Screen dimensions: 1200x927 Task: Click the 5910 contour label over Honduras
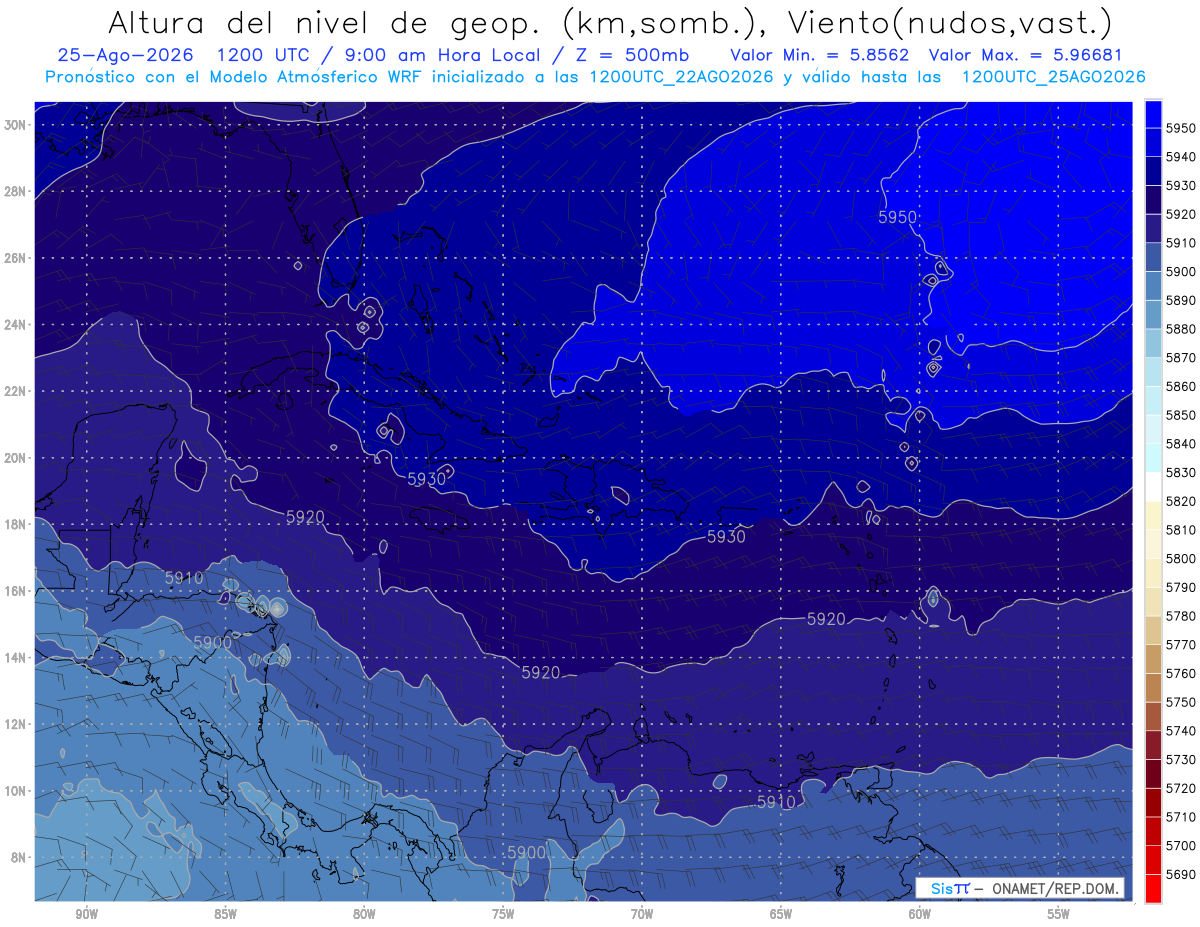click(x=184, y=578)
